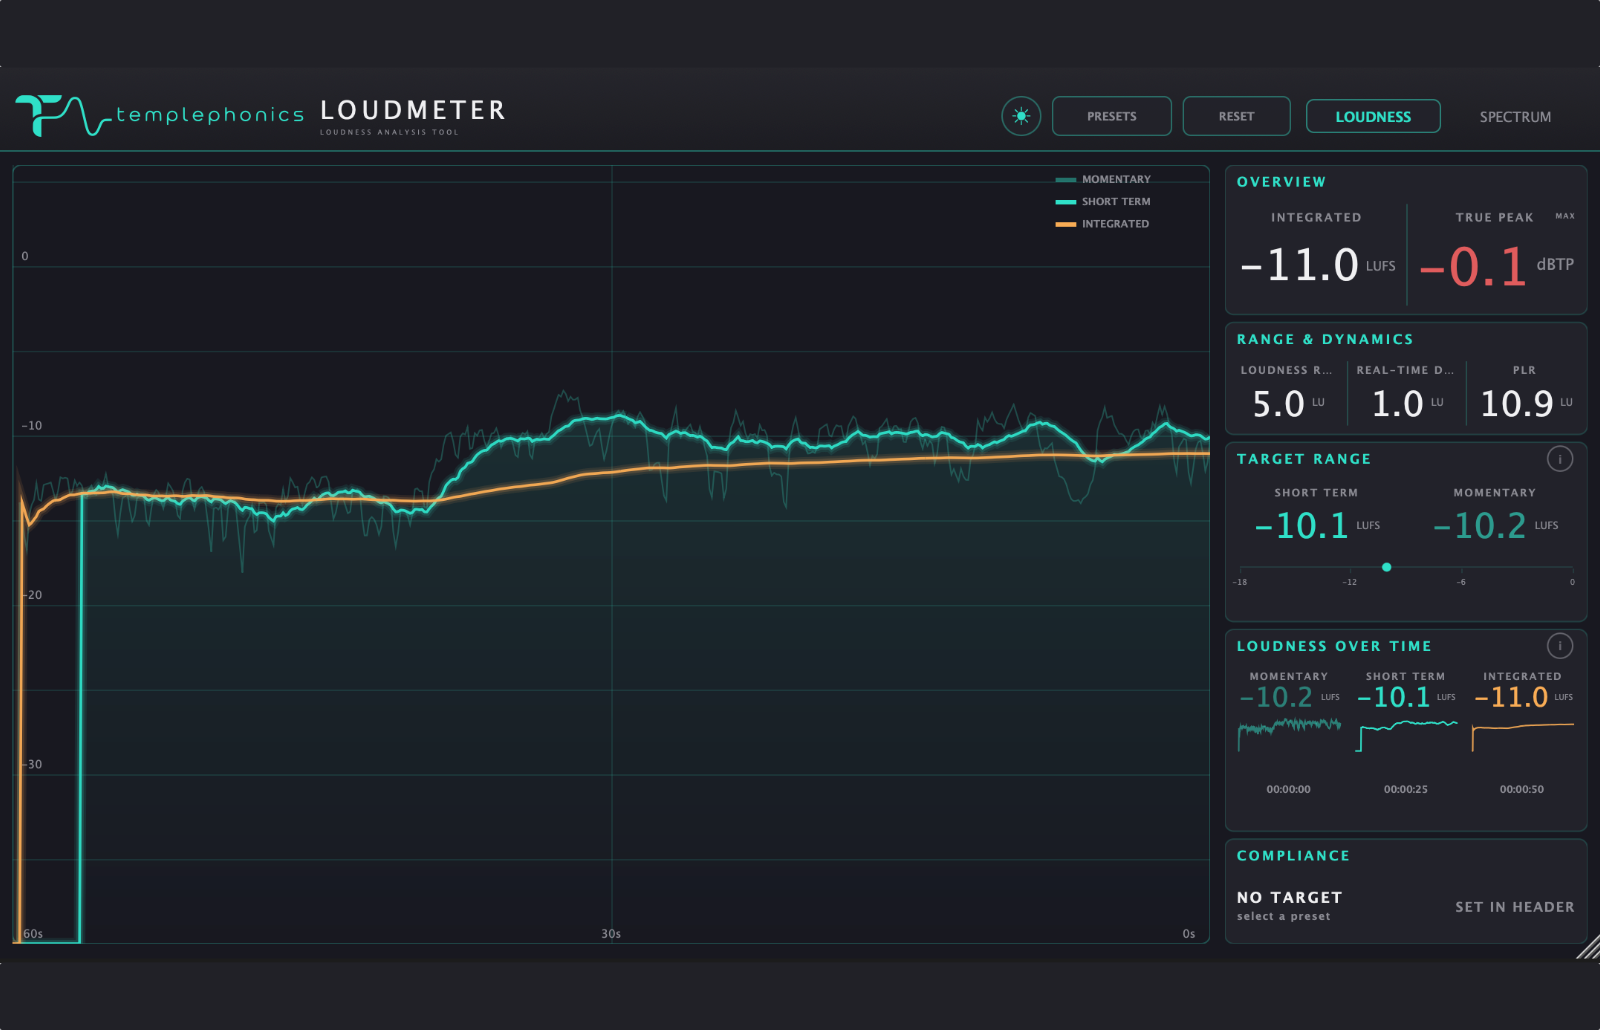
Task: Click the 0 axis label on the graph
Action: [x=25, y=257]
